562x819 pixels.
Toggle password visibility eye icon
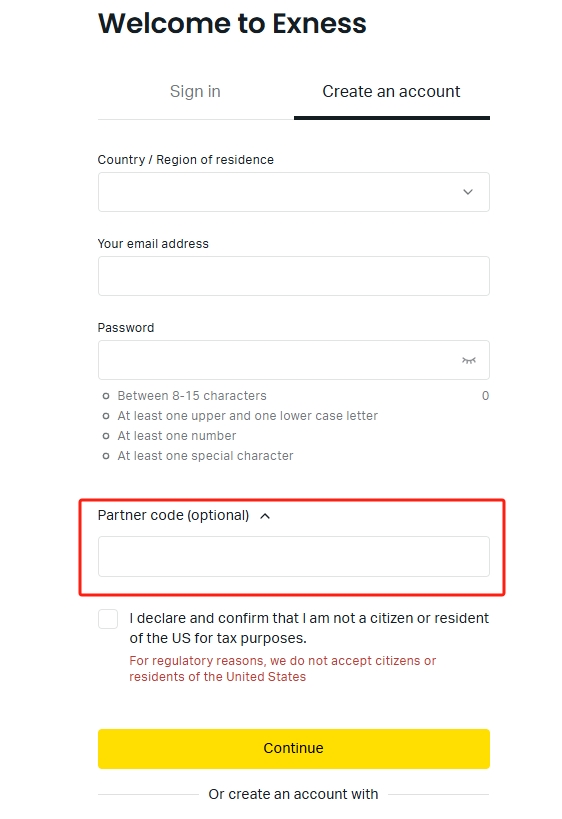pyautogui.click(x=469, y=360)
